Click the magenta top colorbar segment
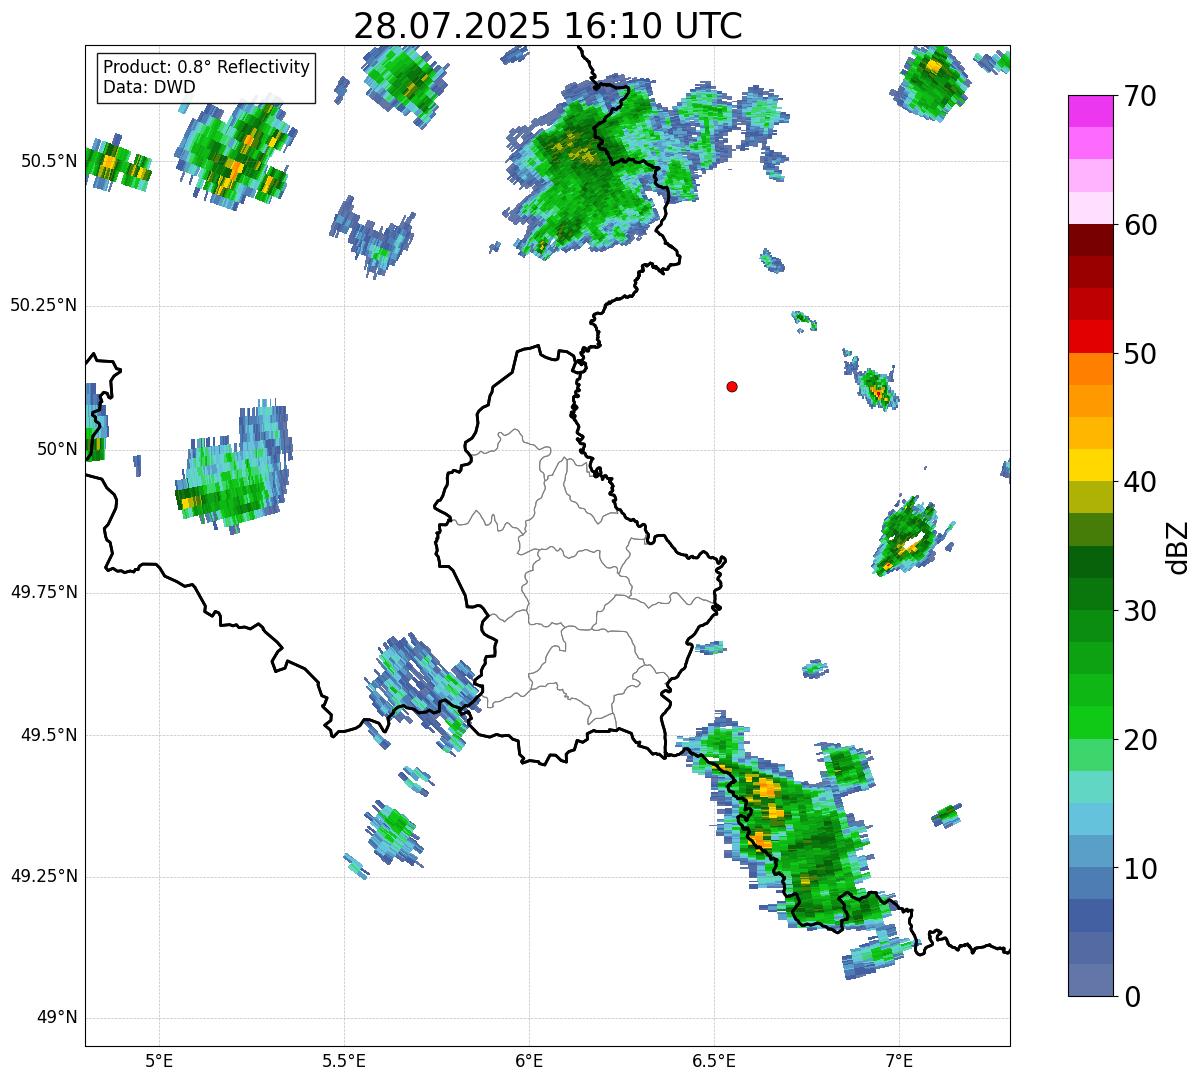This screenshot has height=1081, width=1202. pos(1091,111)
